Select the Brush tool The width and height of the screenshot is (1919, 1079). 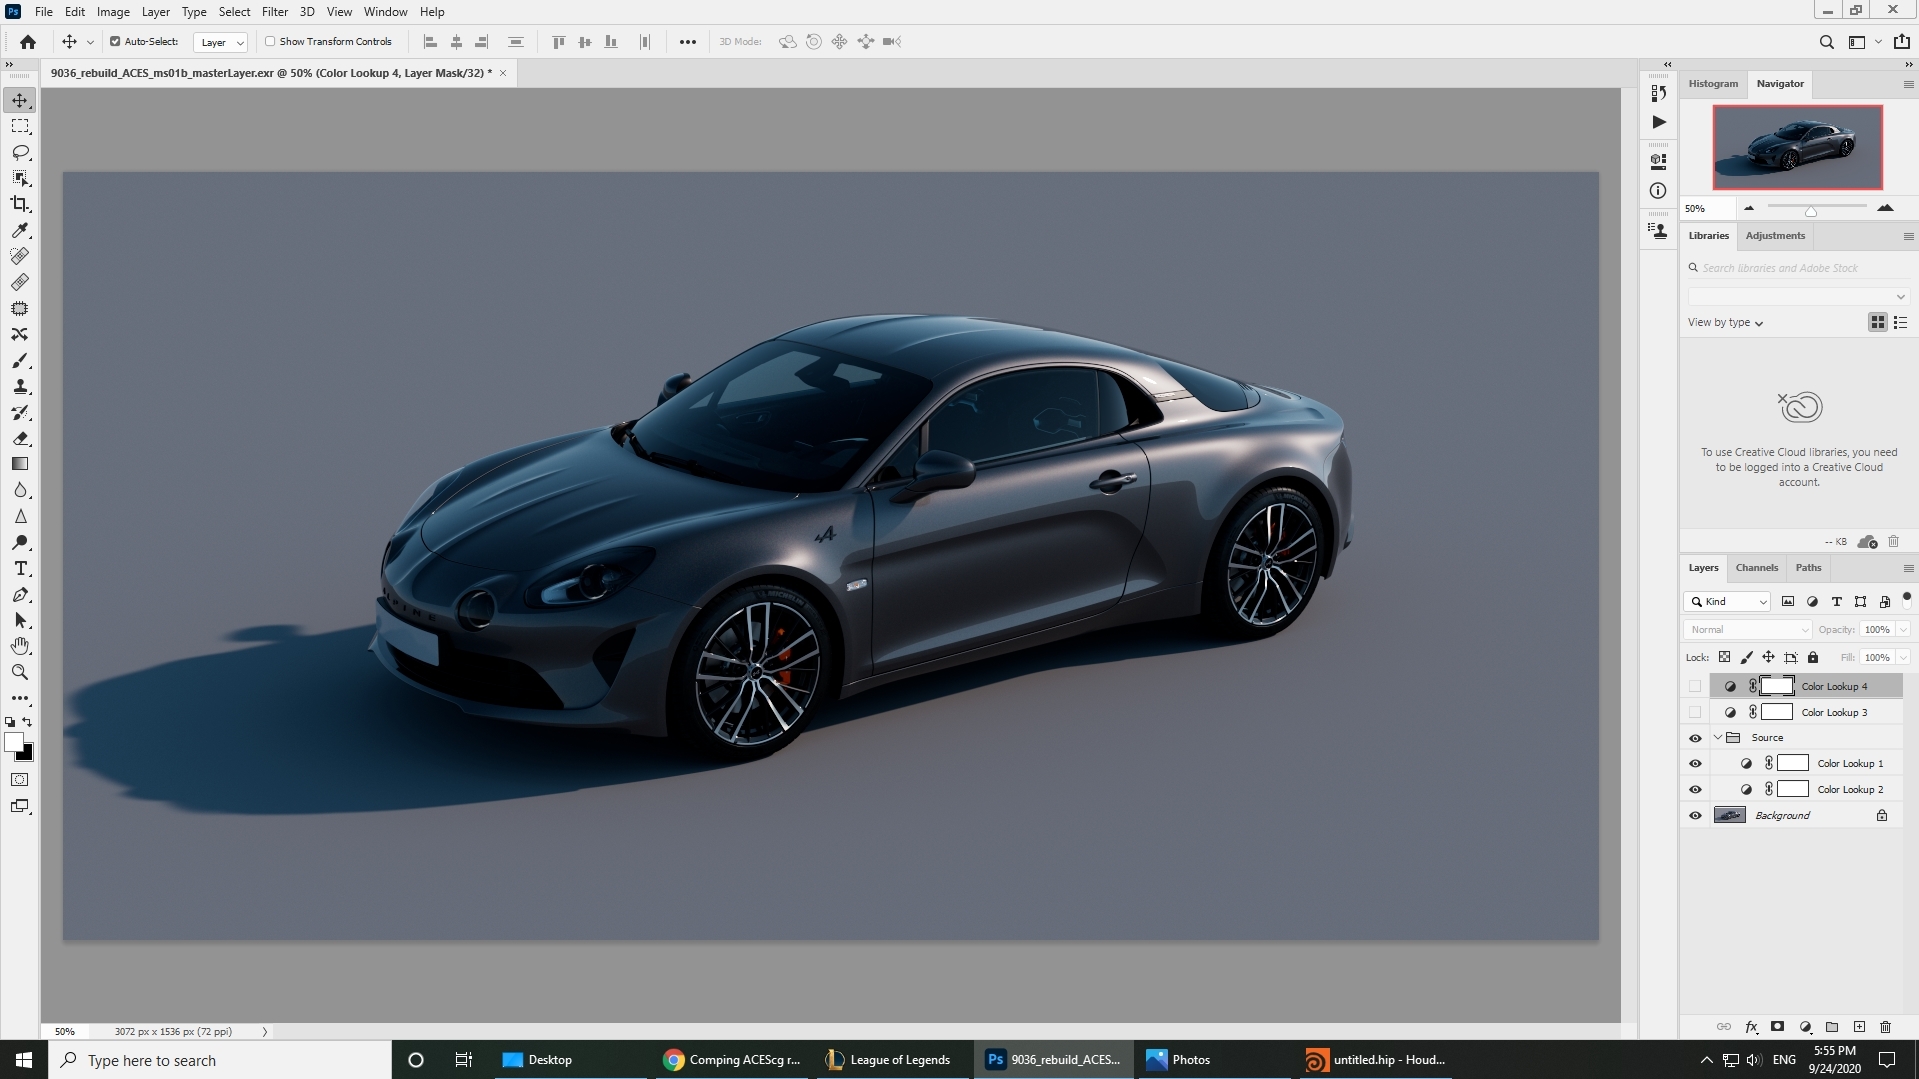[x=20, y=360]
